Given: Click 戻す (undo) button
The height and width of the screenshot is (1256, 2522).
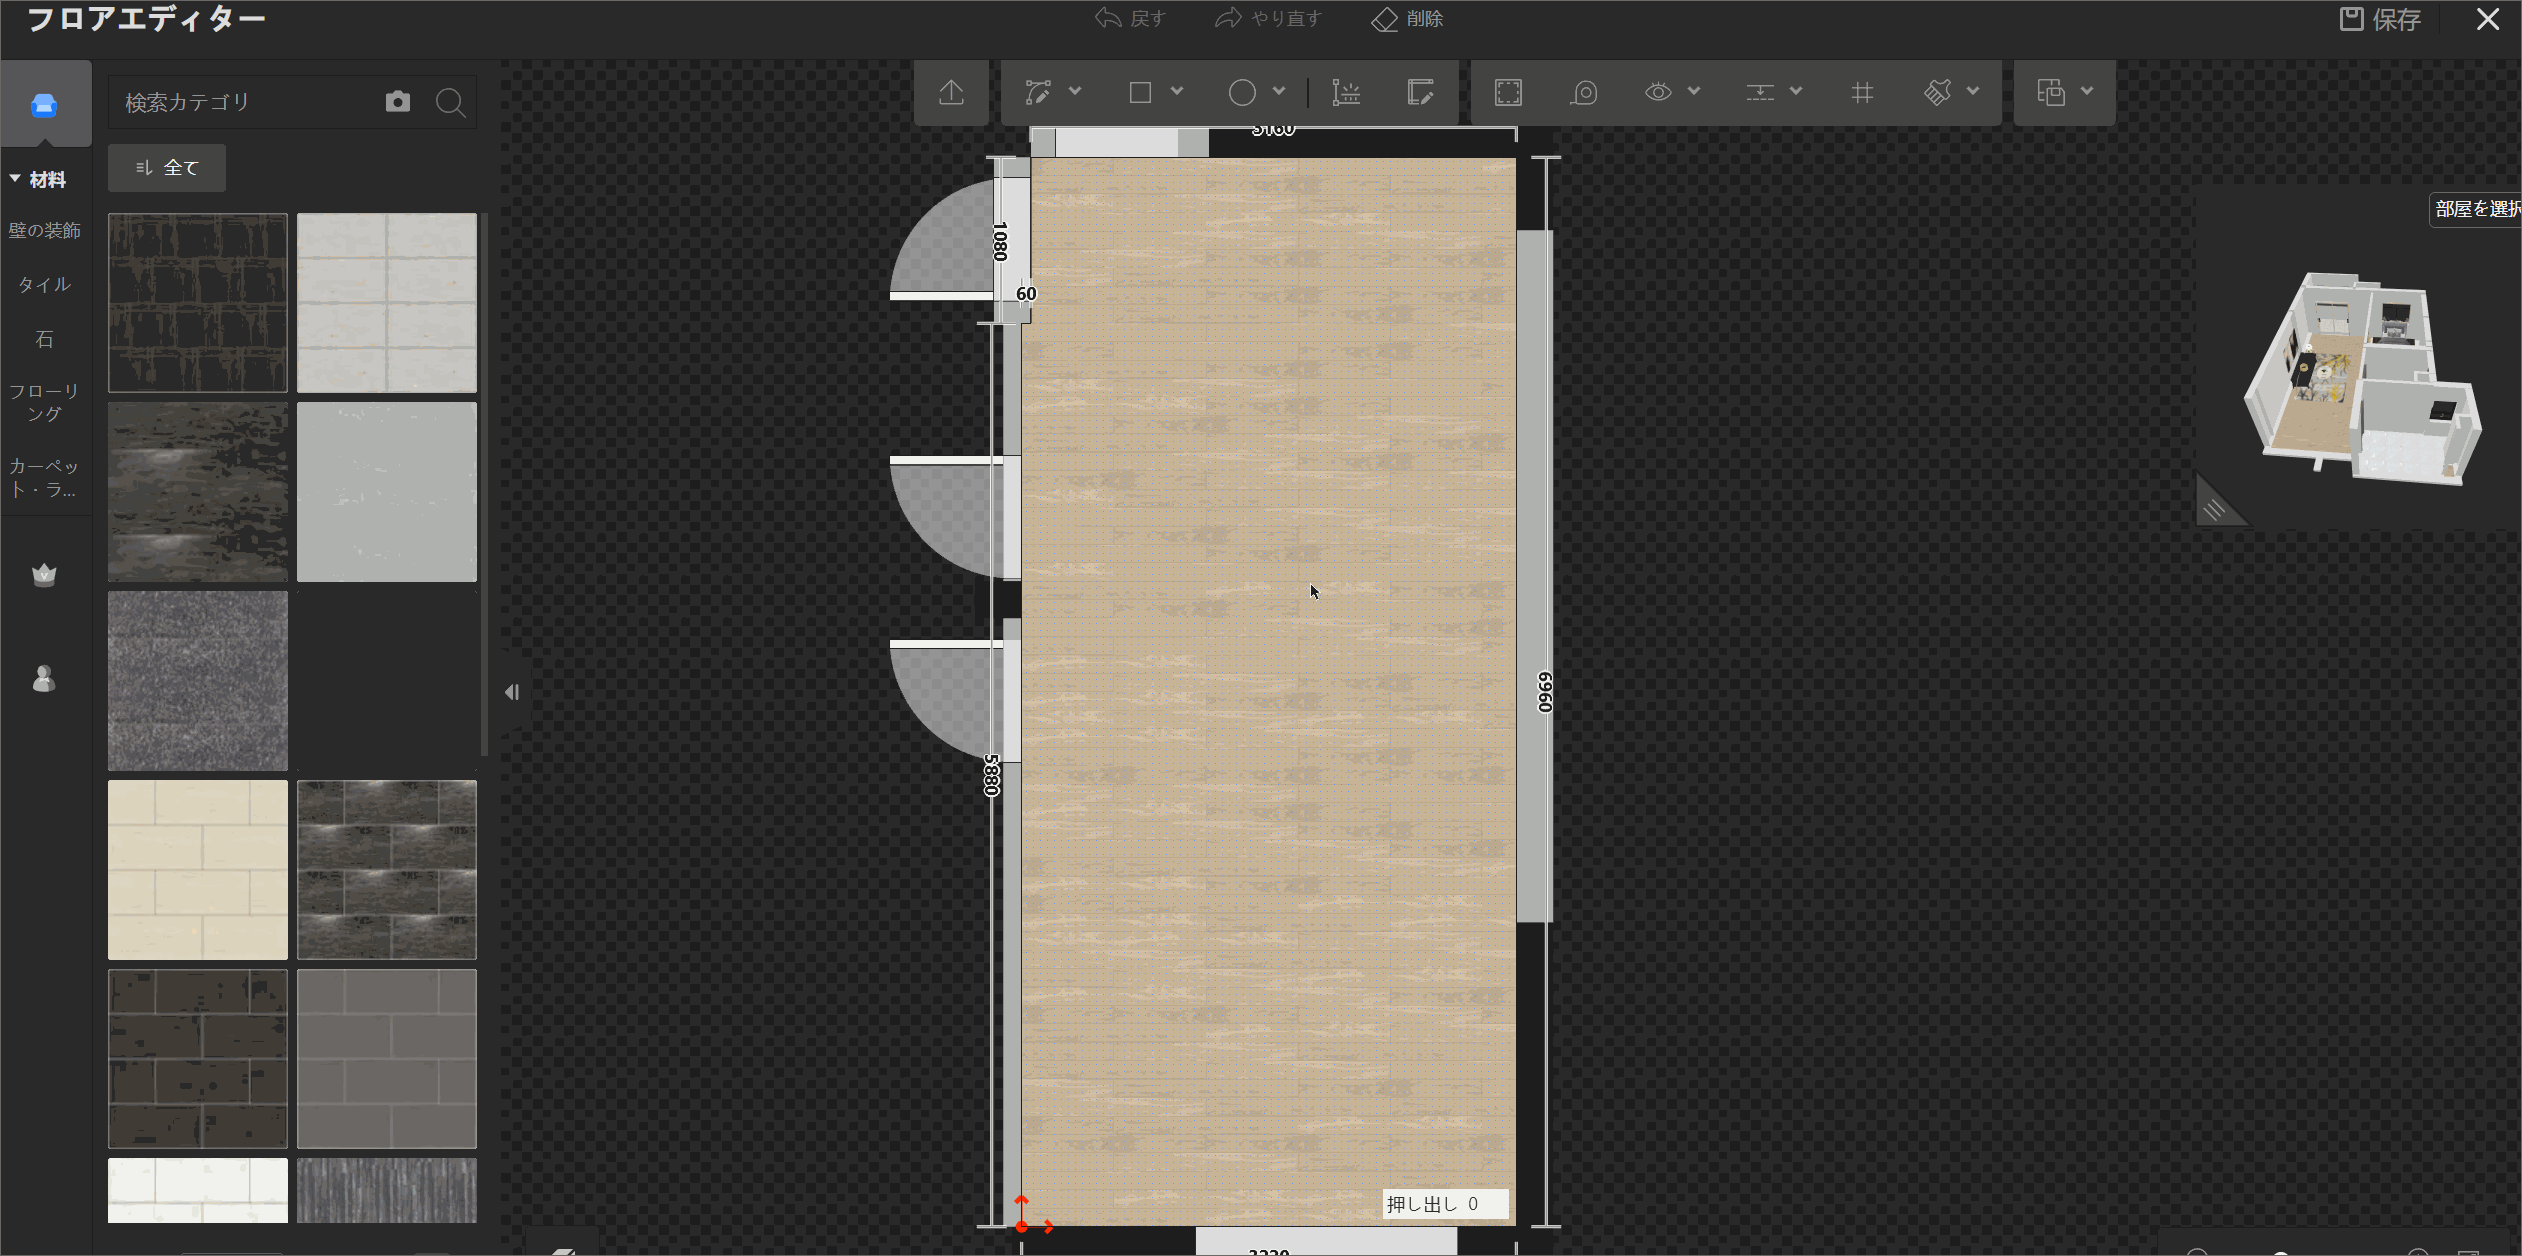Looking at the screenshot, I should 1130,19.
